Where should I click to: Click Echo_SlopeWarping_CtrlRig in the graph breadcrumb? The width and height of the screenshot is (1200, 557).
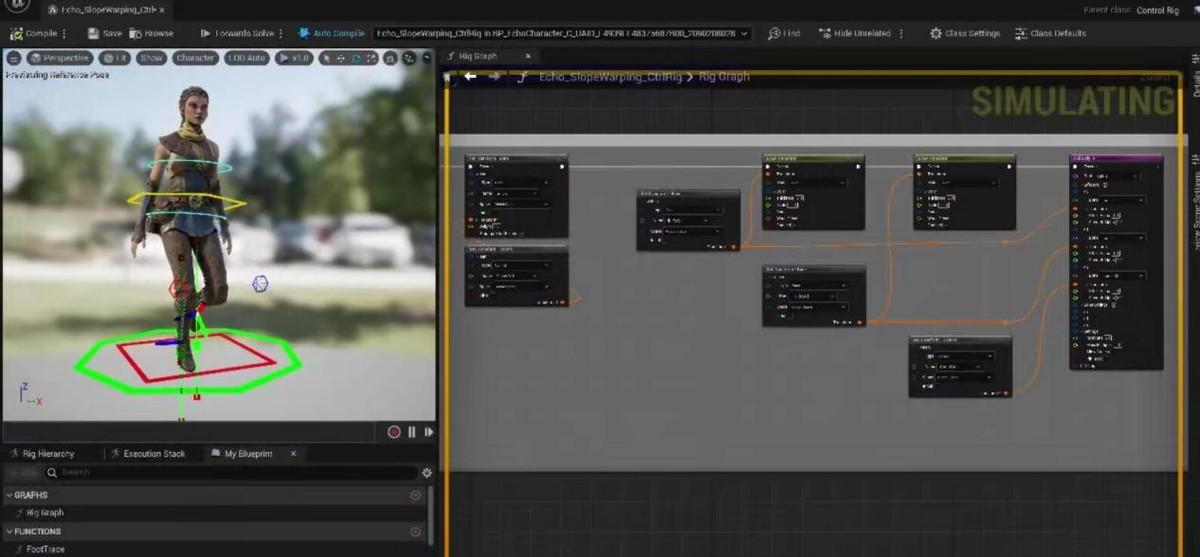(x=609, y=76)
